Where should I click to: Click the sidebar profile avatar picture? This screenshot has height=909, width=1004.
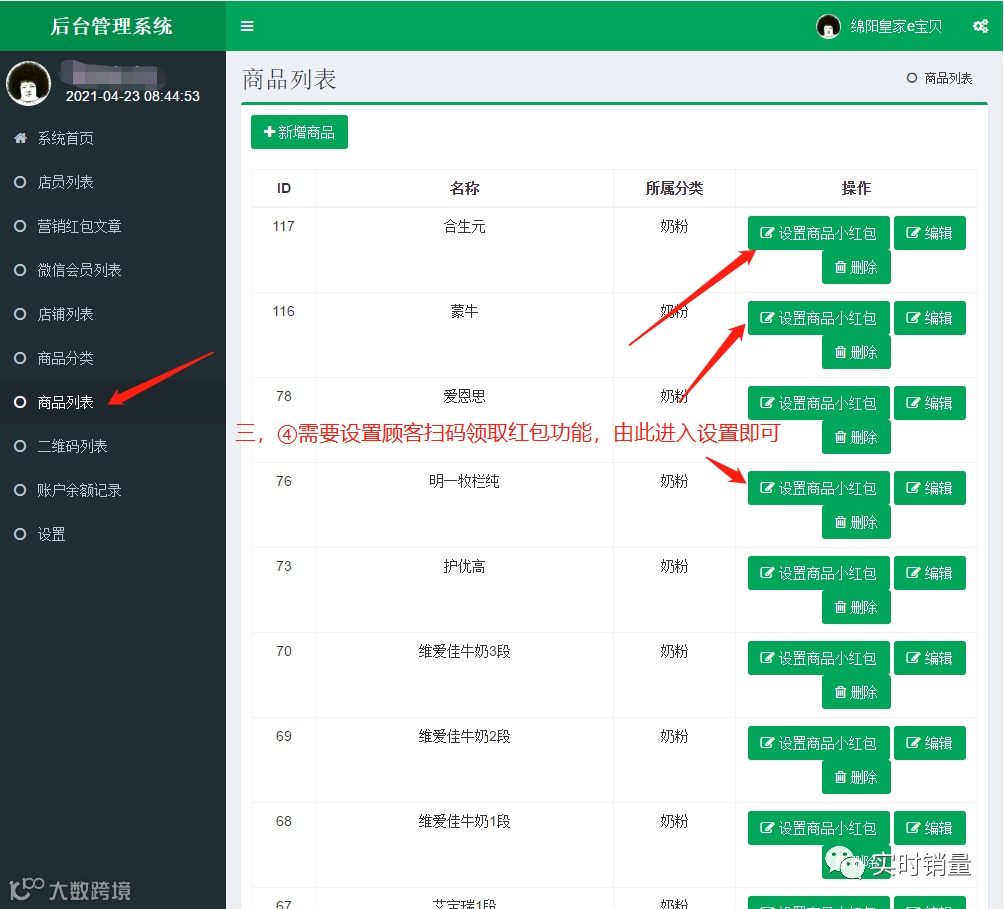point(28,83)
